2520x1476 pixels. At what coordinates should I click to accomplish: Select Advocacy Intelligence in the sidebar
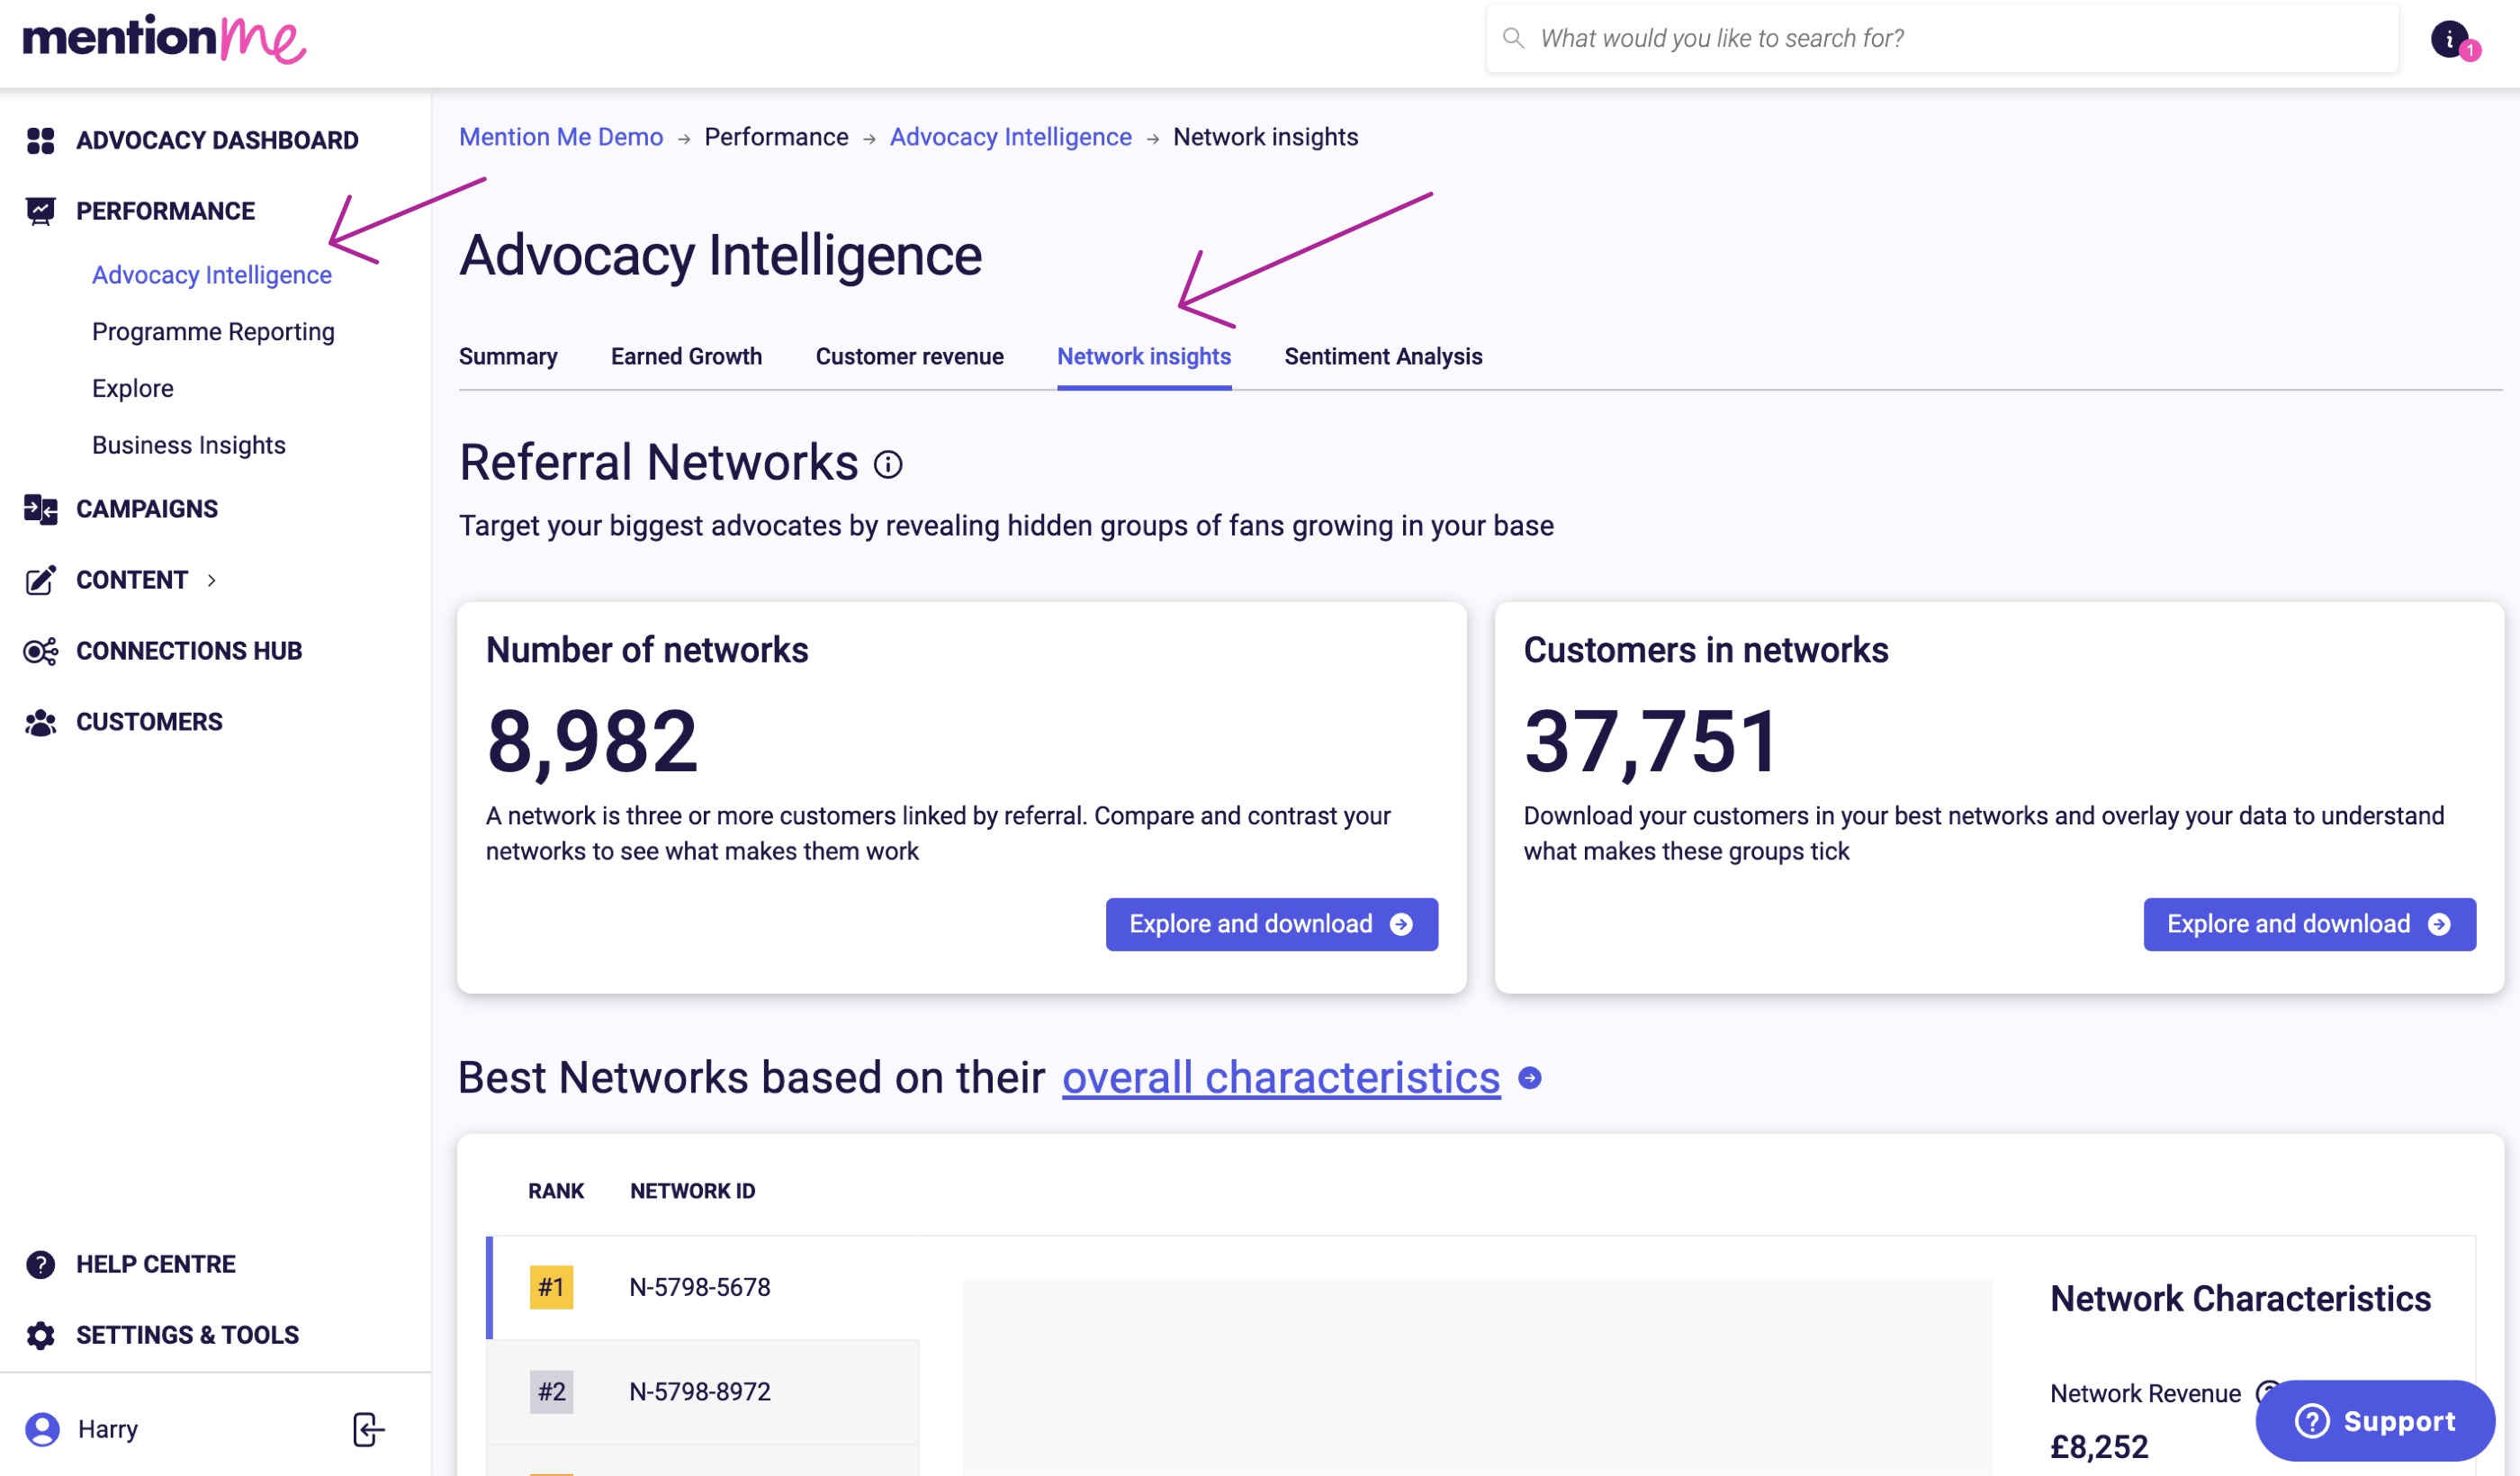[x=212, y=275]
